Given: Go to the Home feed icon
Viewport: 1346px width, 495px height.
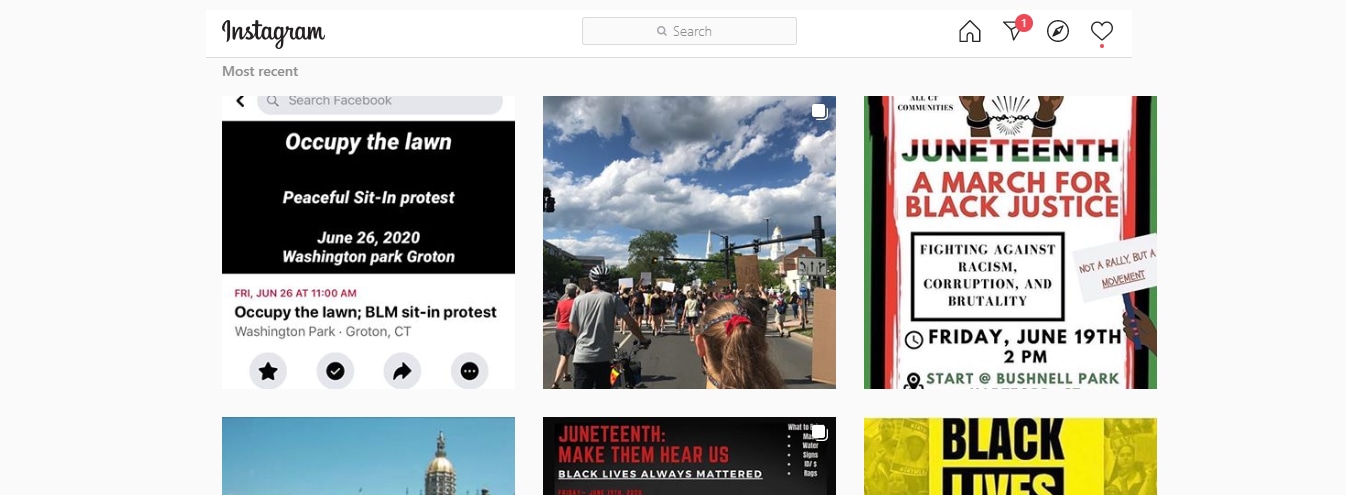Looking at the screenshot, I should (x=969, y=32).
